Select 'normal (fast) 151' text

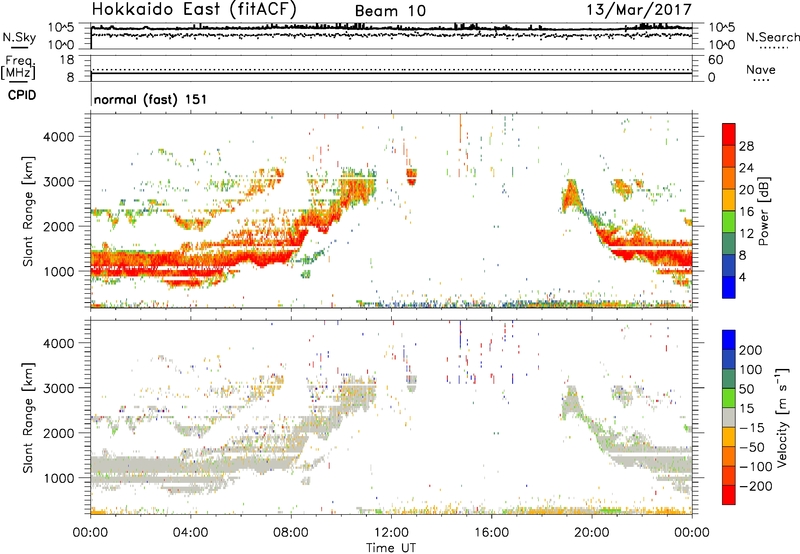(151, 99)
